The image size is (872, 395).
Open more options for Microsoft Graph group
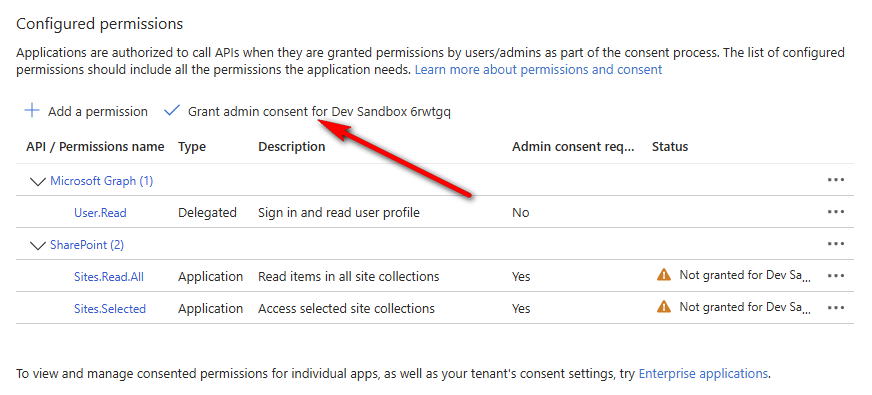point(836,180)
